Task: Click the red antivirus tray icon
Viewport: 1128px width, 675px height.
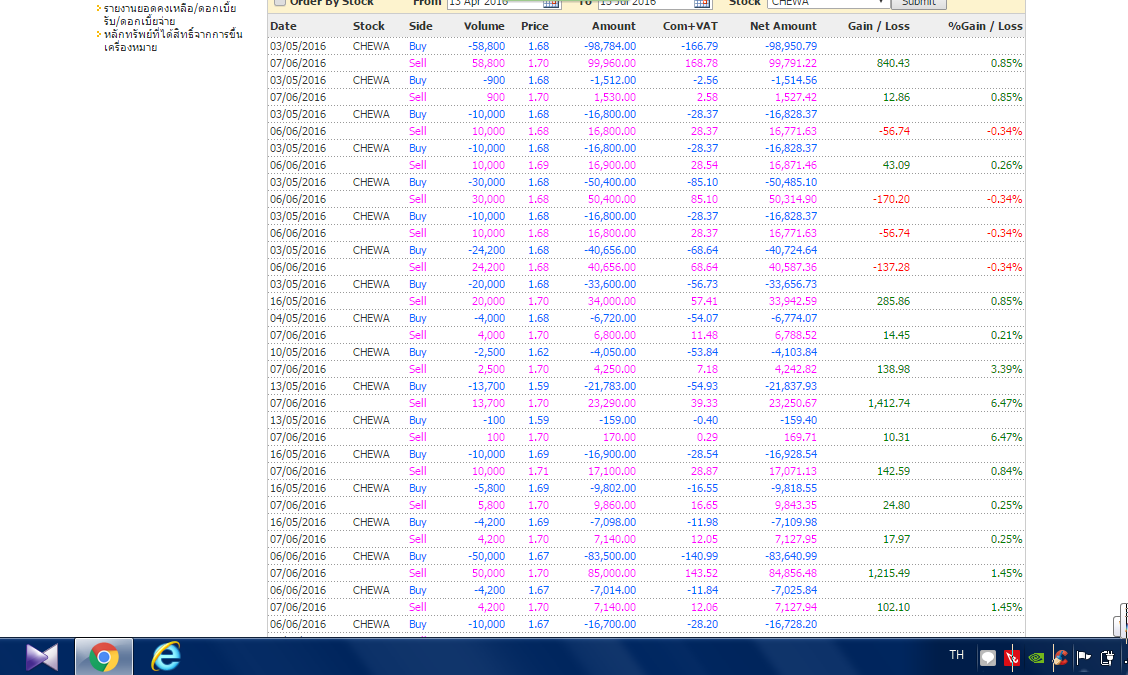Action: click(x=1012, y=658)
